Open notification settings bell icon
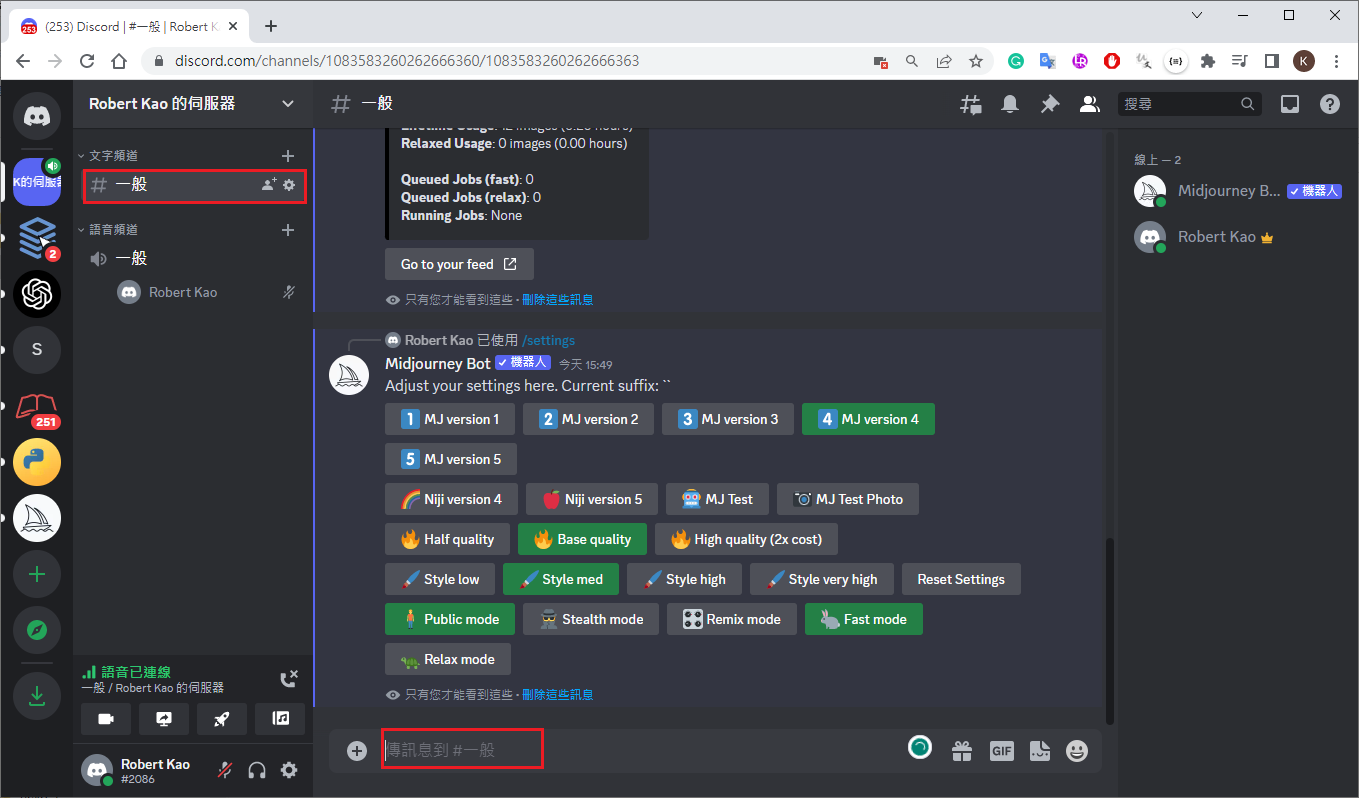Image resolution: width=1359 pixels, height=798 pixels. pos(1010,104)
